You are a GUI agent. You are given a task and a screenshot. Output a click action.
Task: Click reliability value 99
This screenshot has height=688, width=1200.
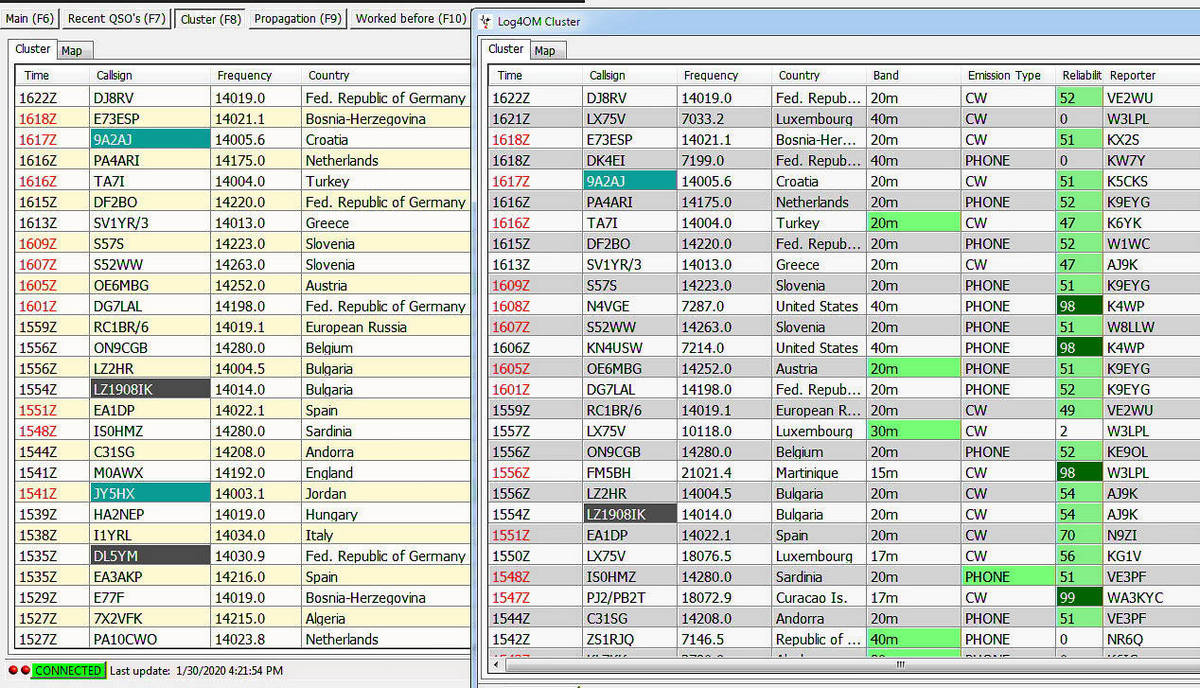pos(1080,598)
